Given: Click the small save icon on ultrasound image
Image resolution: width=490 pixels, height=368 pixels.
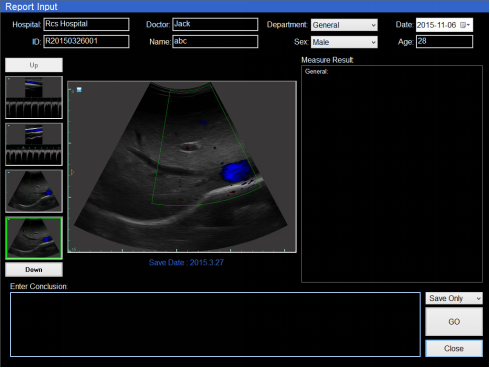Looking at the screenshot, I should click(x=79, y=90).
